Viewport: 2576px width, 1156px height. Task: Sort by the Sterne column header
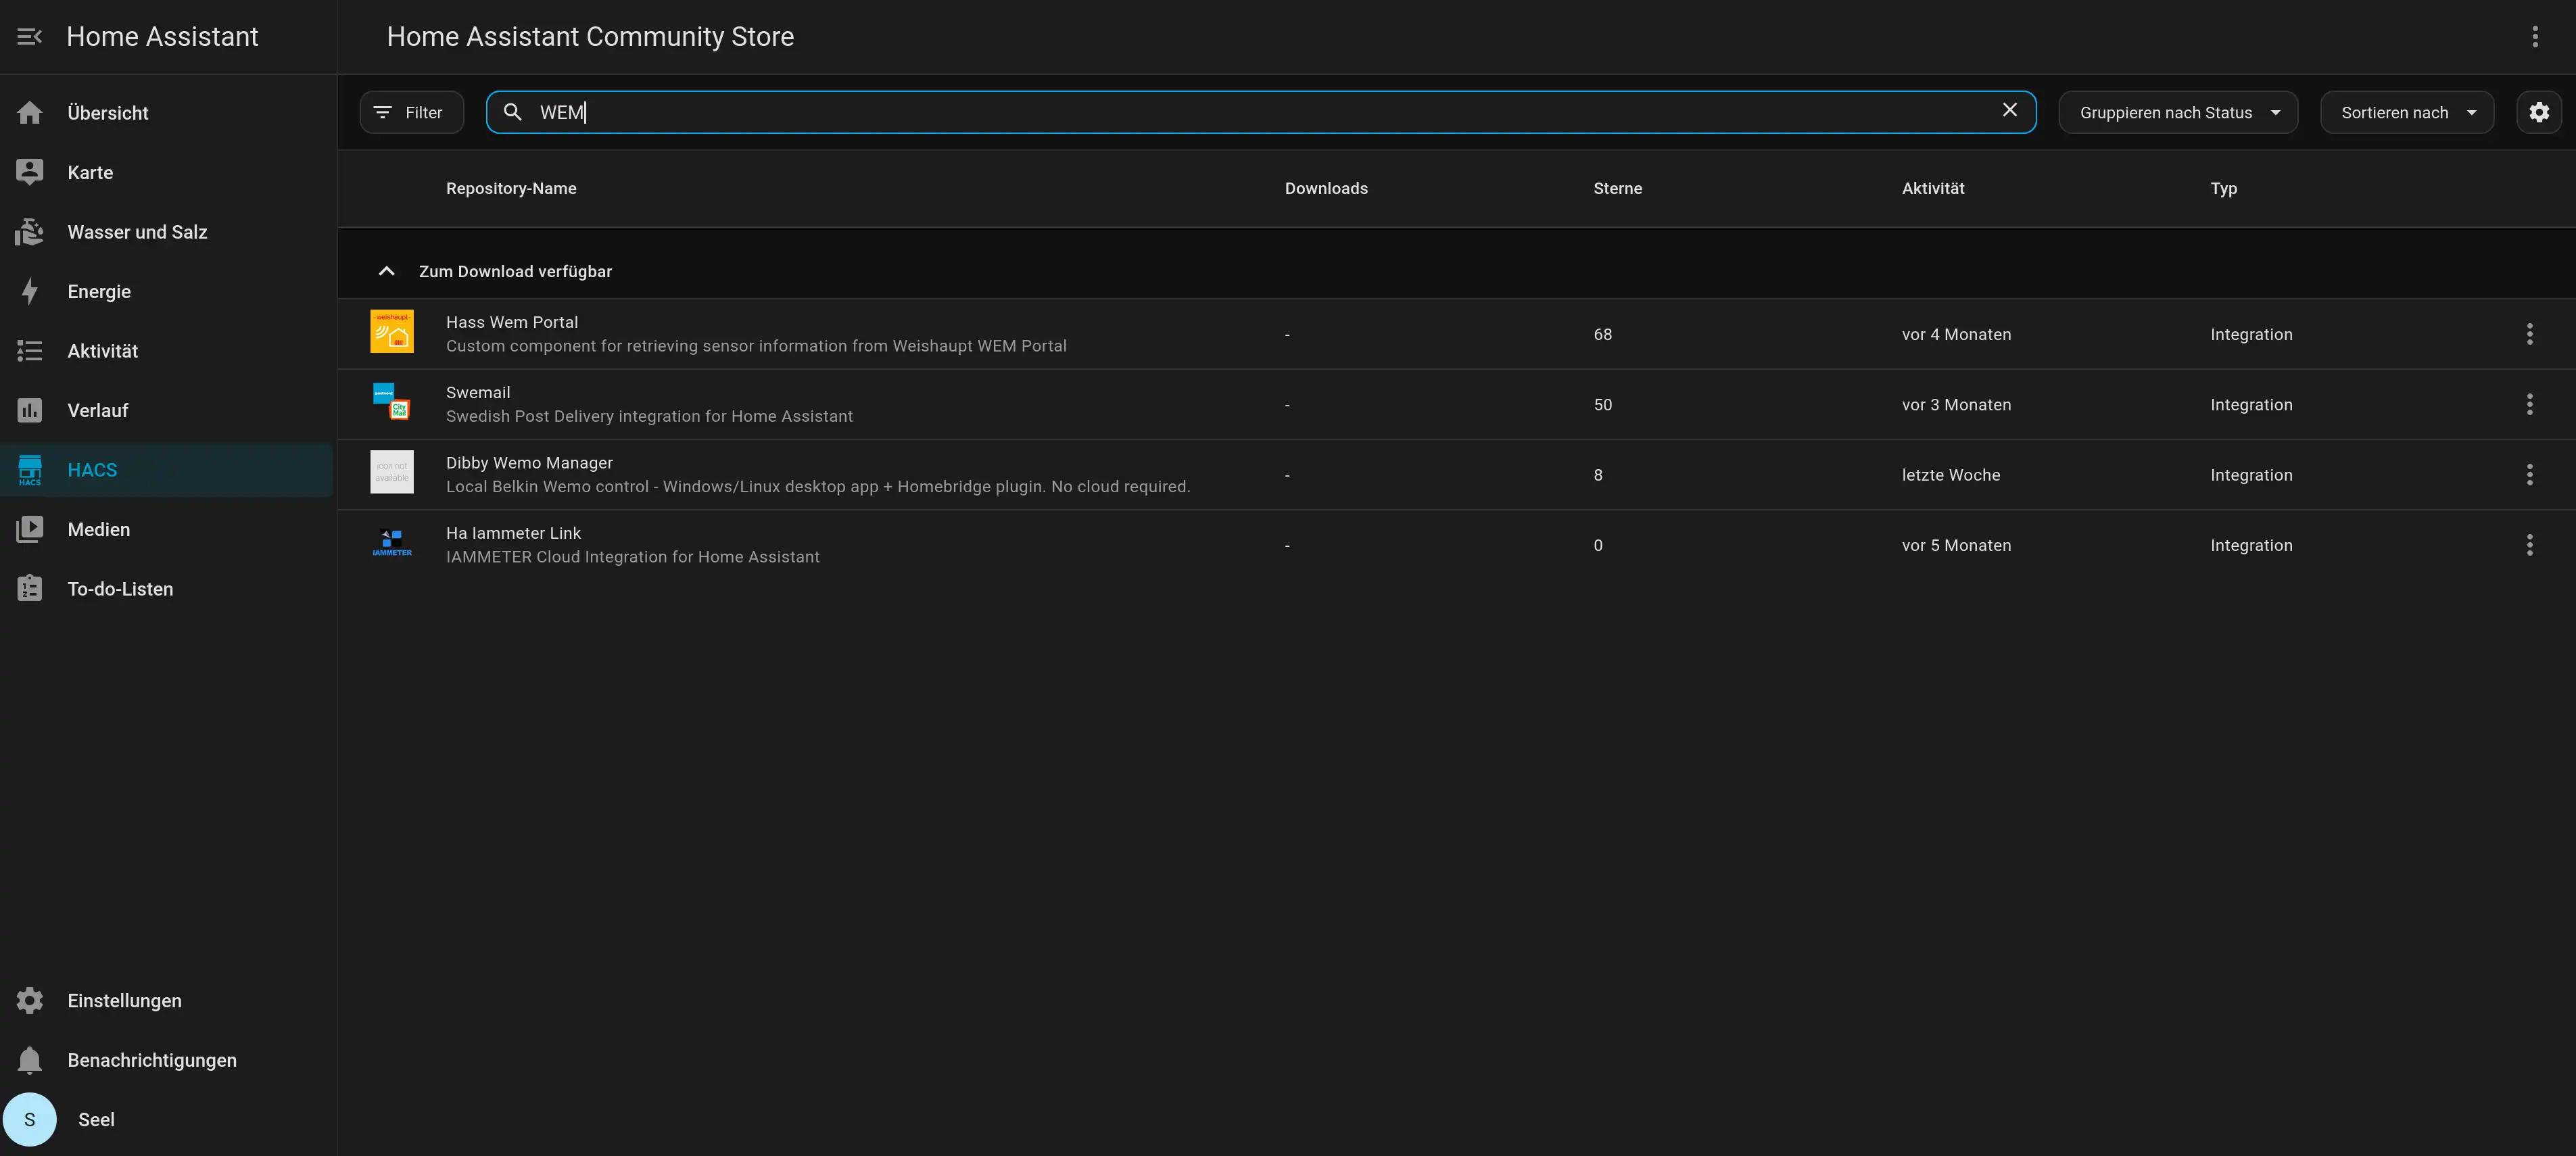[1617, 189]
